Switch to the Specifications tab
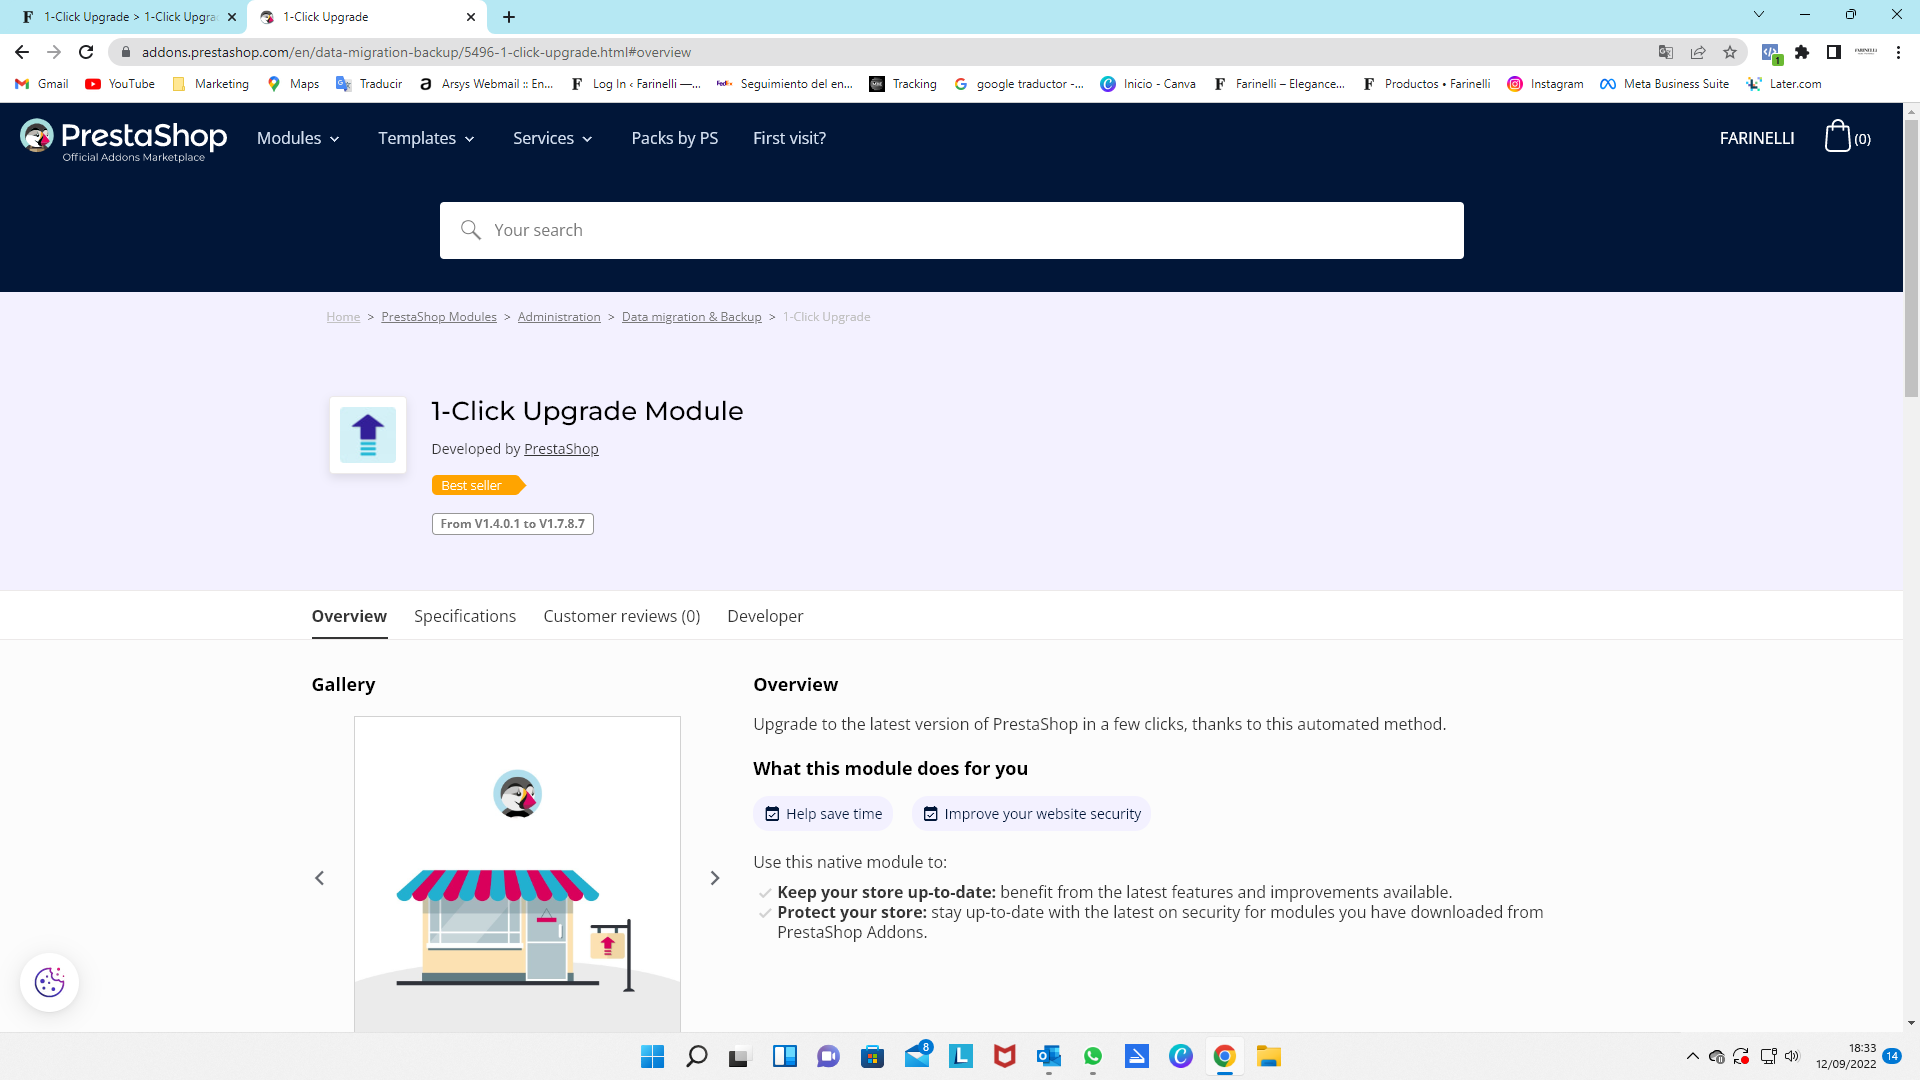Screen dimensions: 1920x1080 (x=465, y=616)
